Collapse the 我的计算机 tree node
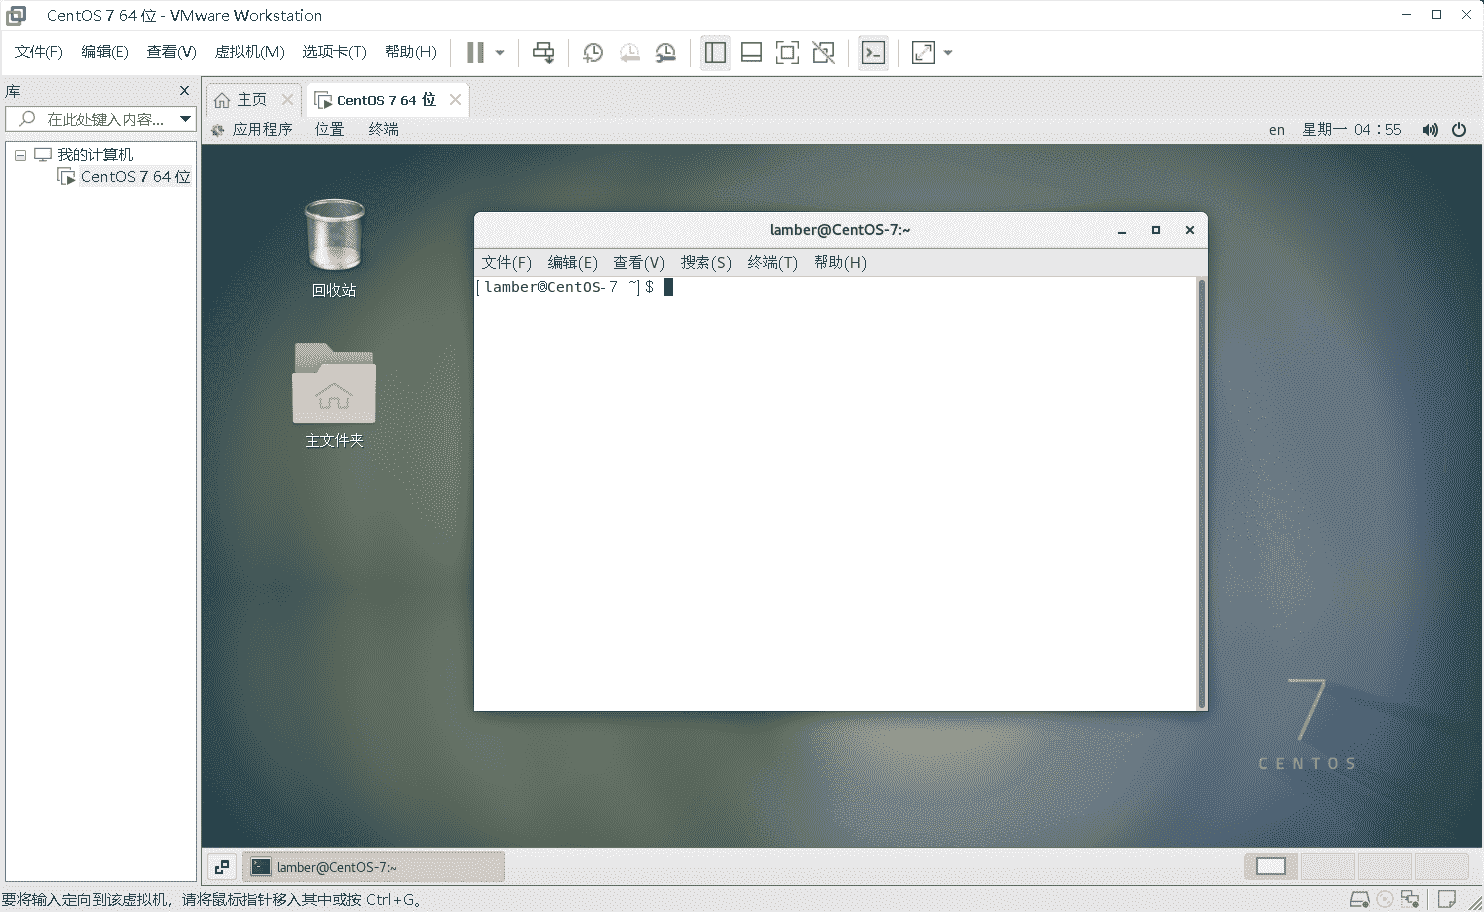This screenshot has width=1484, height=912. 20,155
